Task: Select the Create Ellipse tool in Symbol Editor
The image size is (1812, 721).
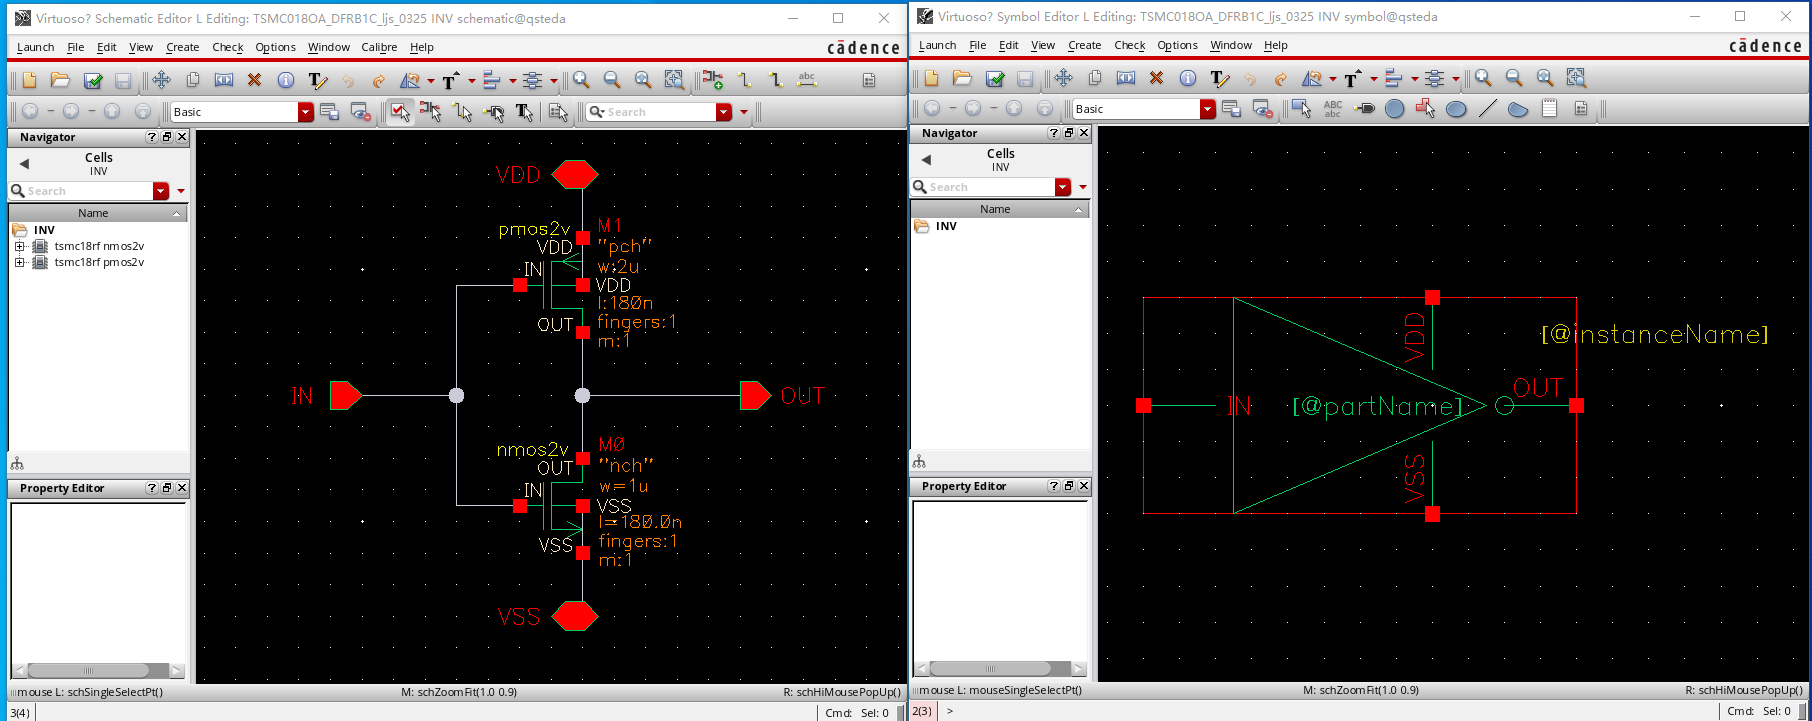Action: pos(1457,108)
